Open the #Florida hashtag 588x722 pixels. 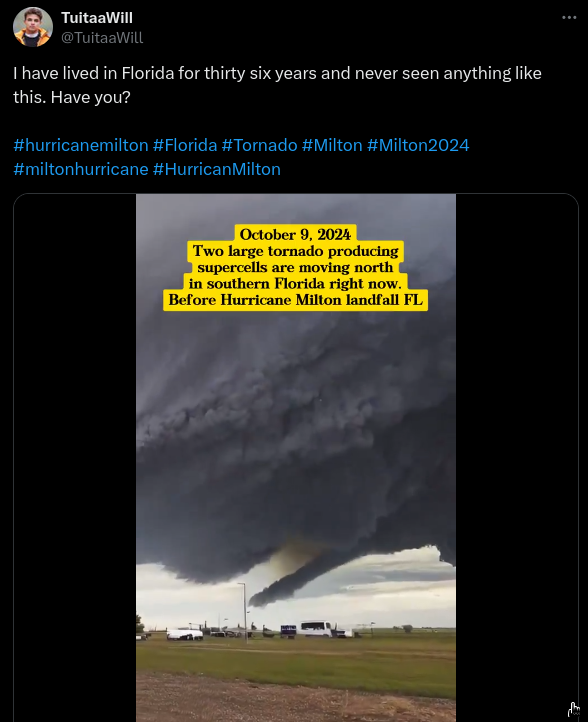(x=185, y=145)
